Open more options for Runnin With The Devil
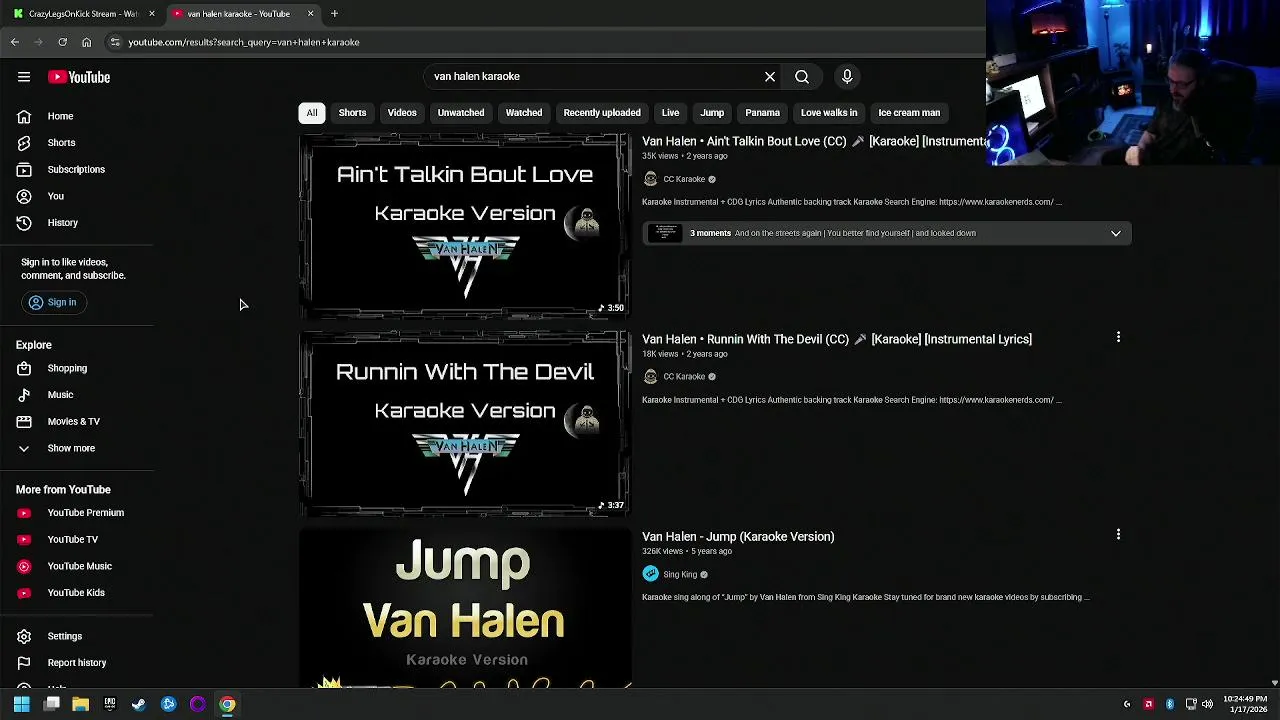 tap(1118, 337)
